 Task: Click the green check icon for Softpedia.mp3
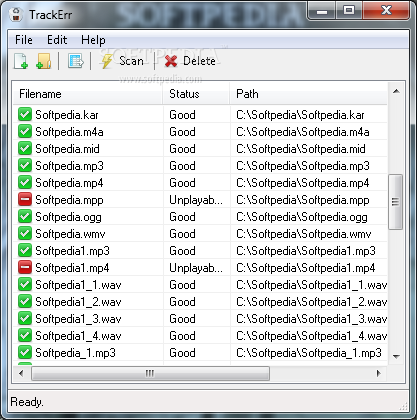point(25,165)
